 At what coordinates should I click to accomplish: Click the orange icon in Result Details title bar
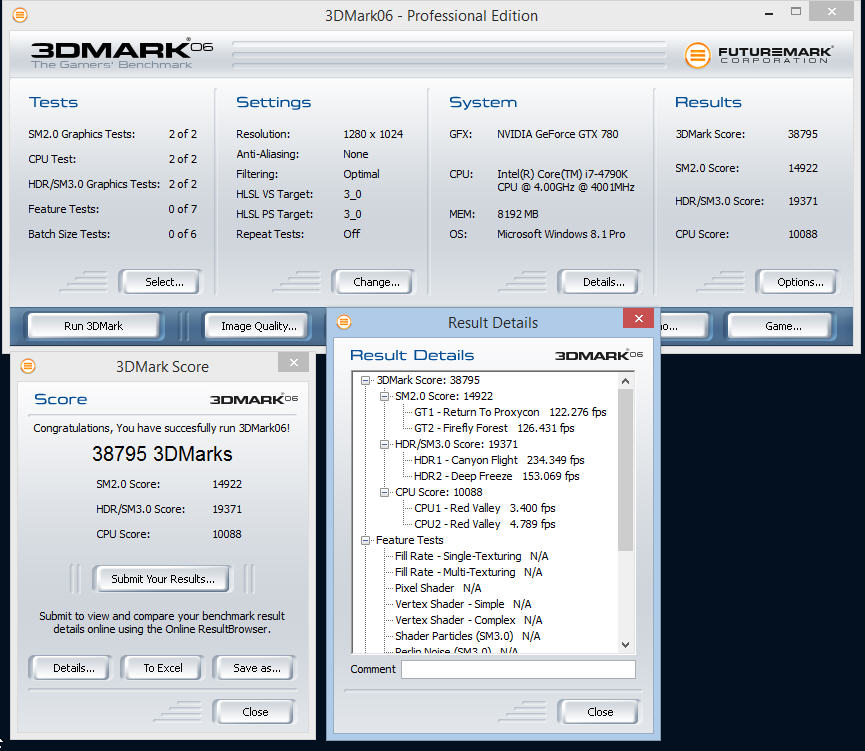point(344,322)
